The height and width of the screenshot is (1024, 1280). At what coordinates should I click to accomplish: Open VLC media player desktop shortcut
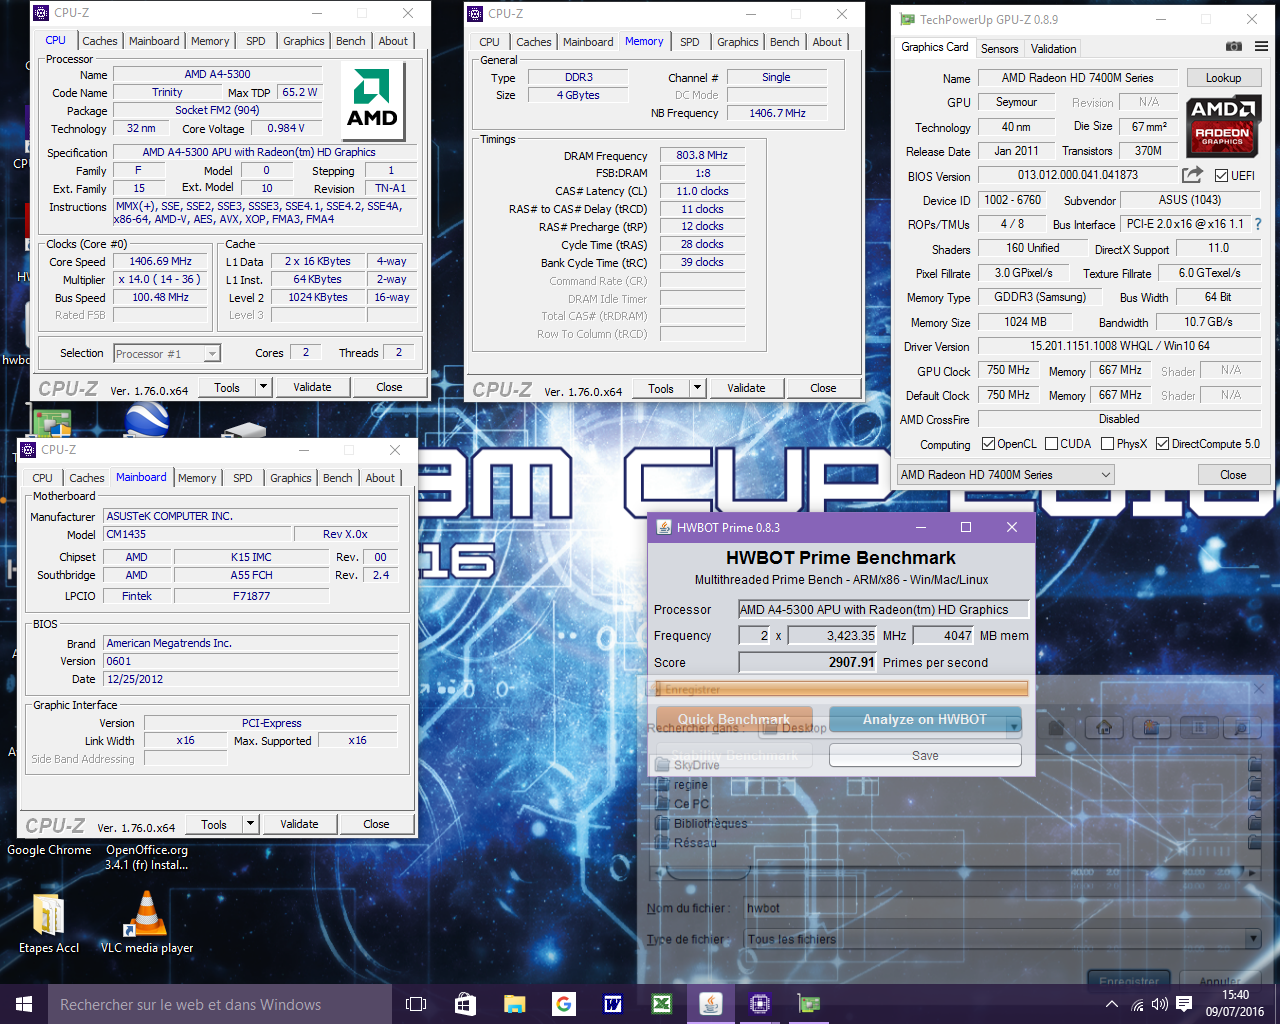[x=147, y=922]
